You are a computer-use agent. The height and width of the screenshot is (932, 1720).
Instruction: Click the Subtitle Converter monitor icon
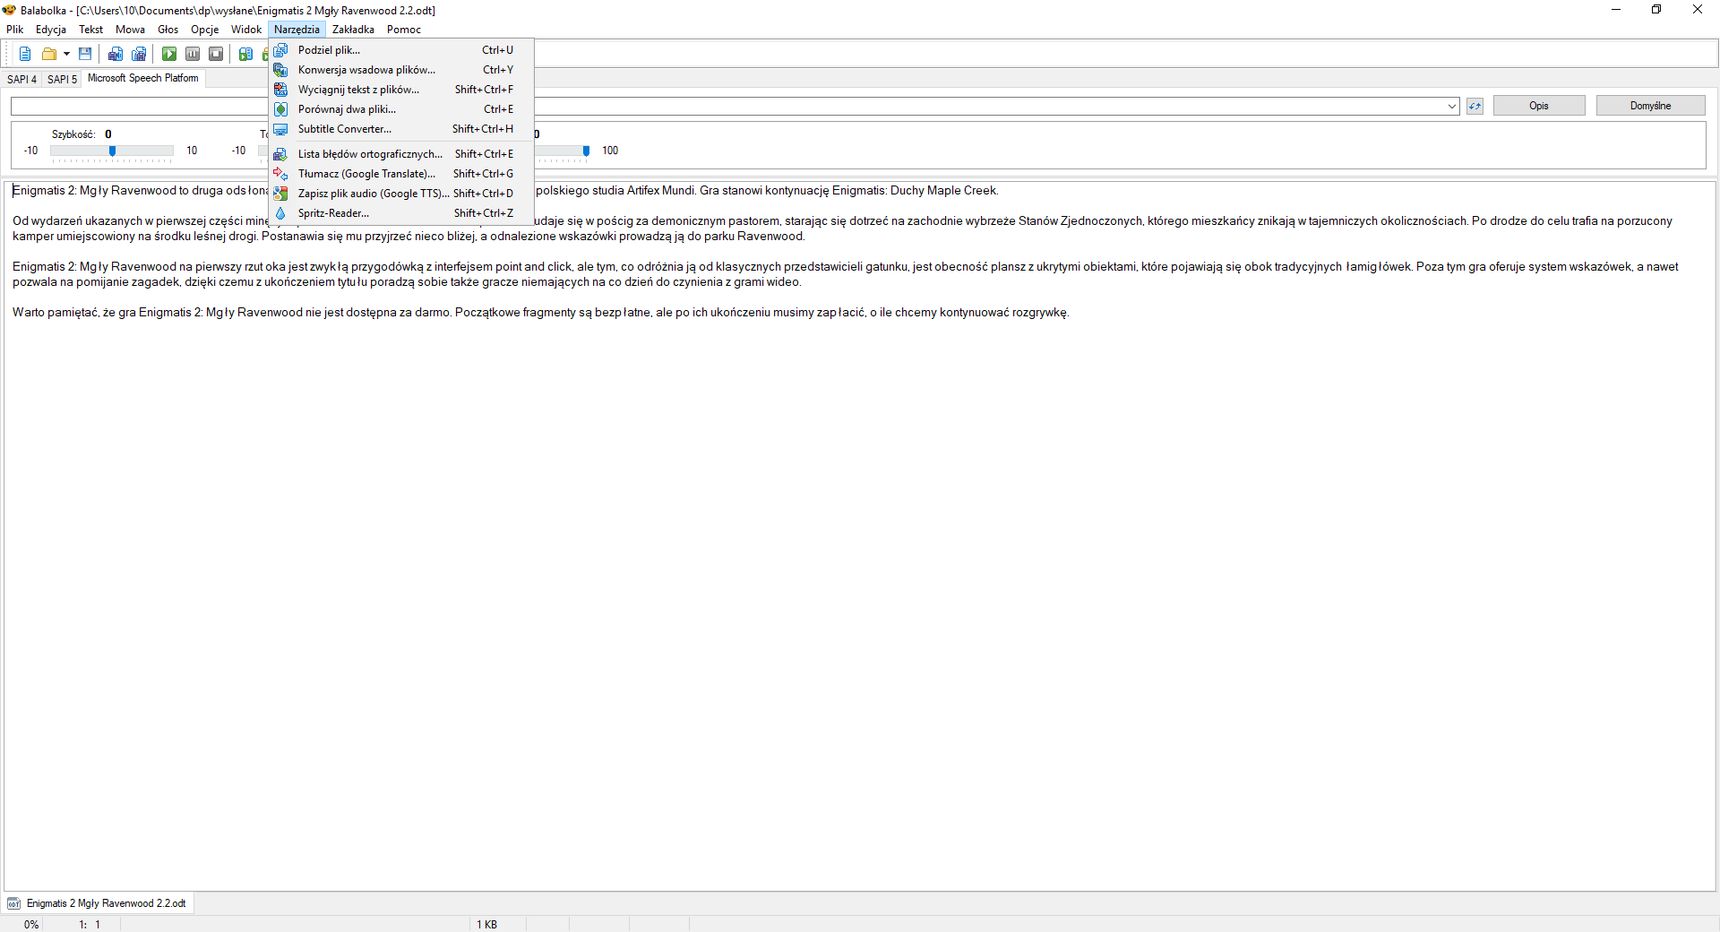tap(281, 129)
